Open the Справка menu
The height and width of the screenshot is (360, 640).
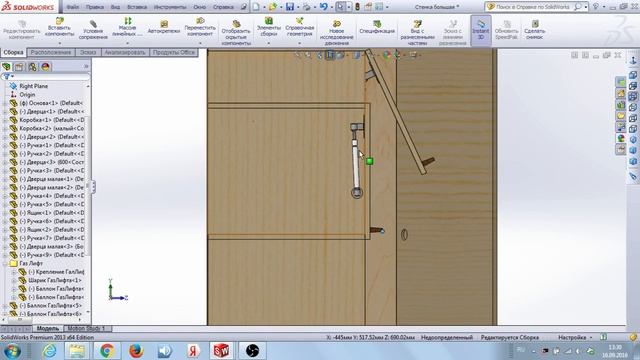click(x=223, y=7)
